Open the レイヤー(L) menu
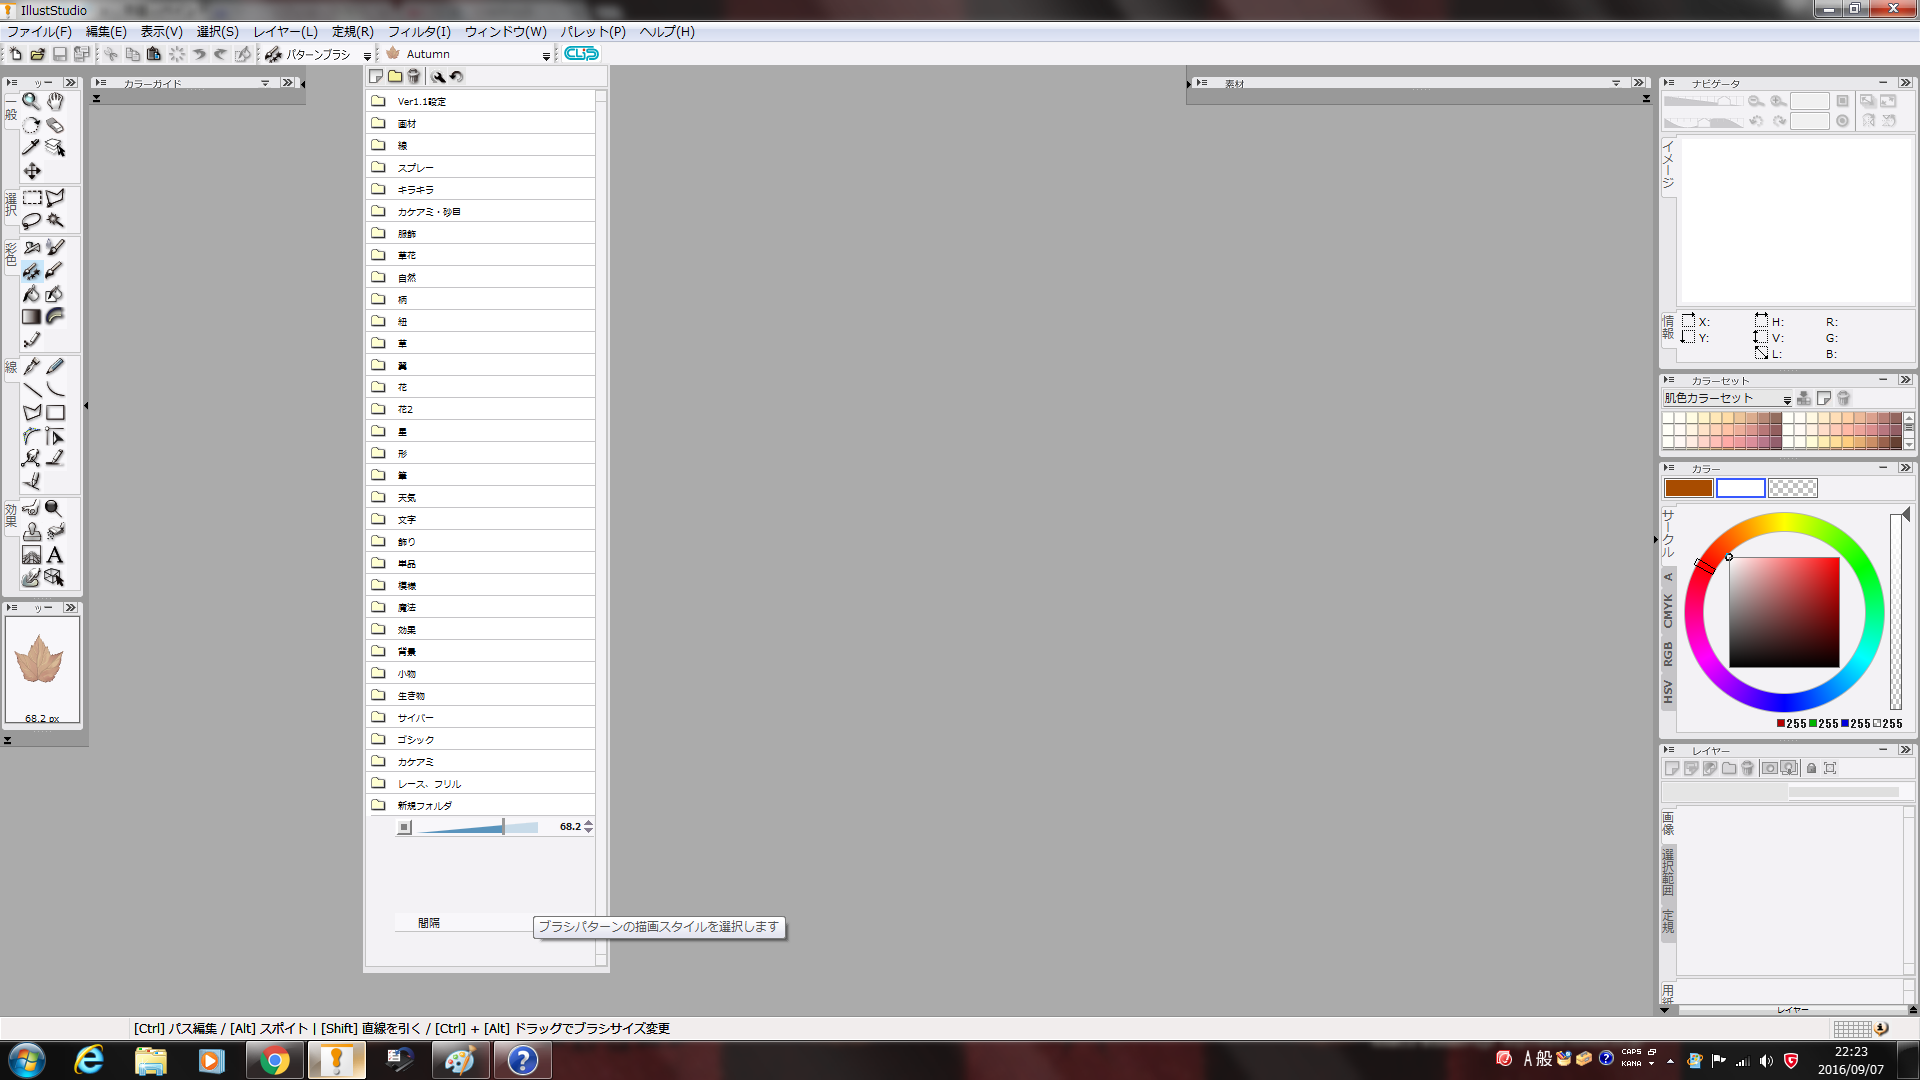The width and height of the screenshot is (1920, 1080). [285, 32]
